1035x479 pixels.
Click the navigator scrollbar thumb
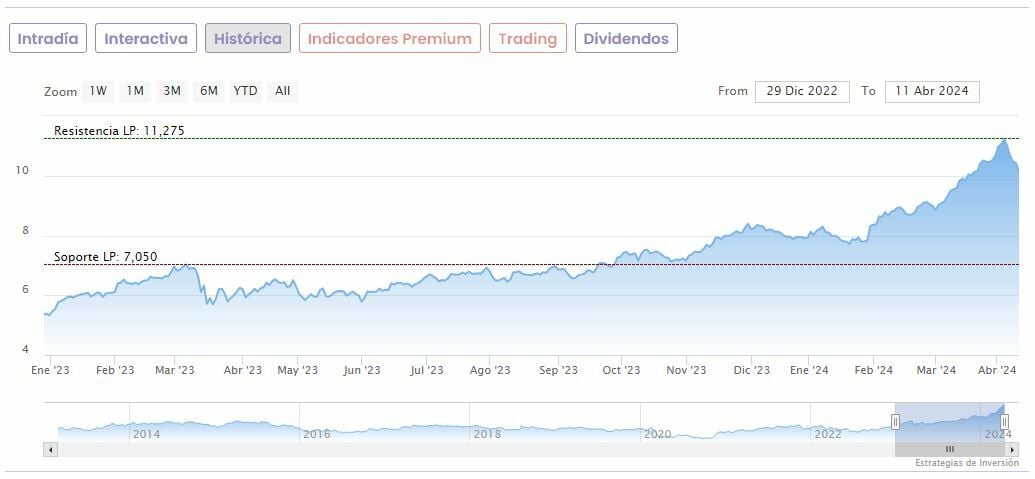point(950,450)
